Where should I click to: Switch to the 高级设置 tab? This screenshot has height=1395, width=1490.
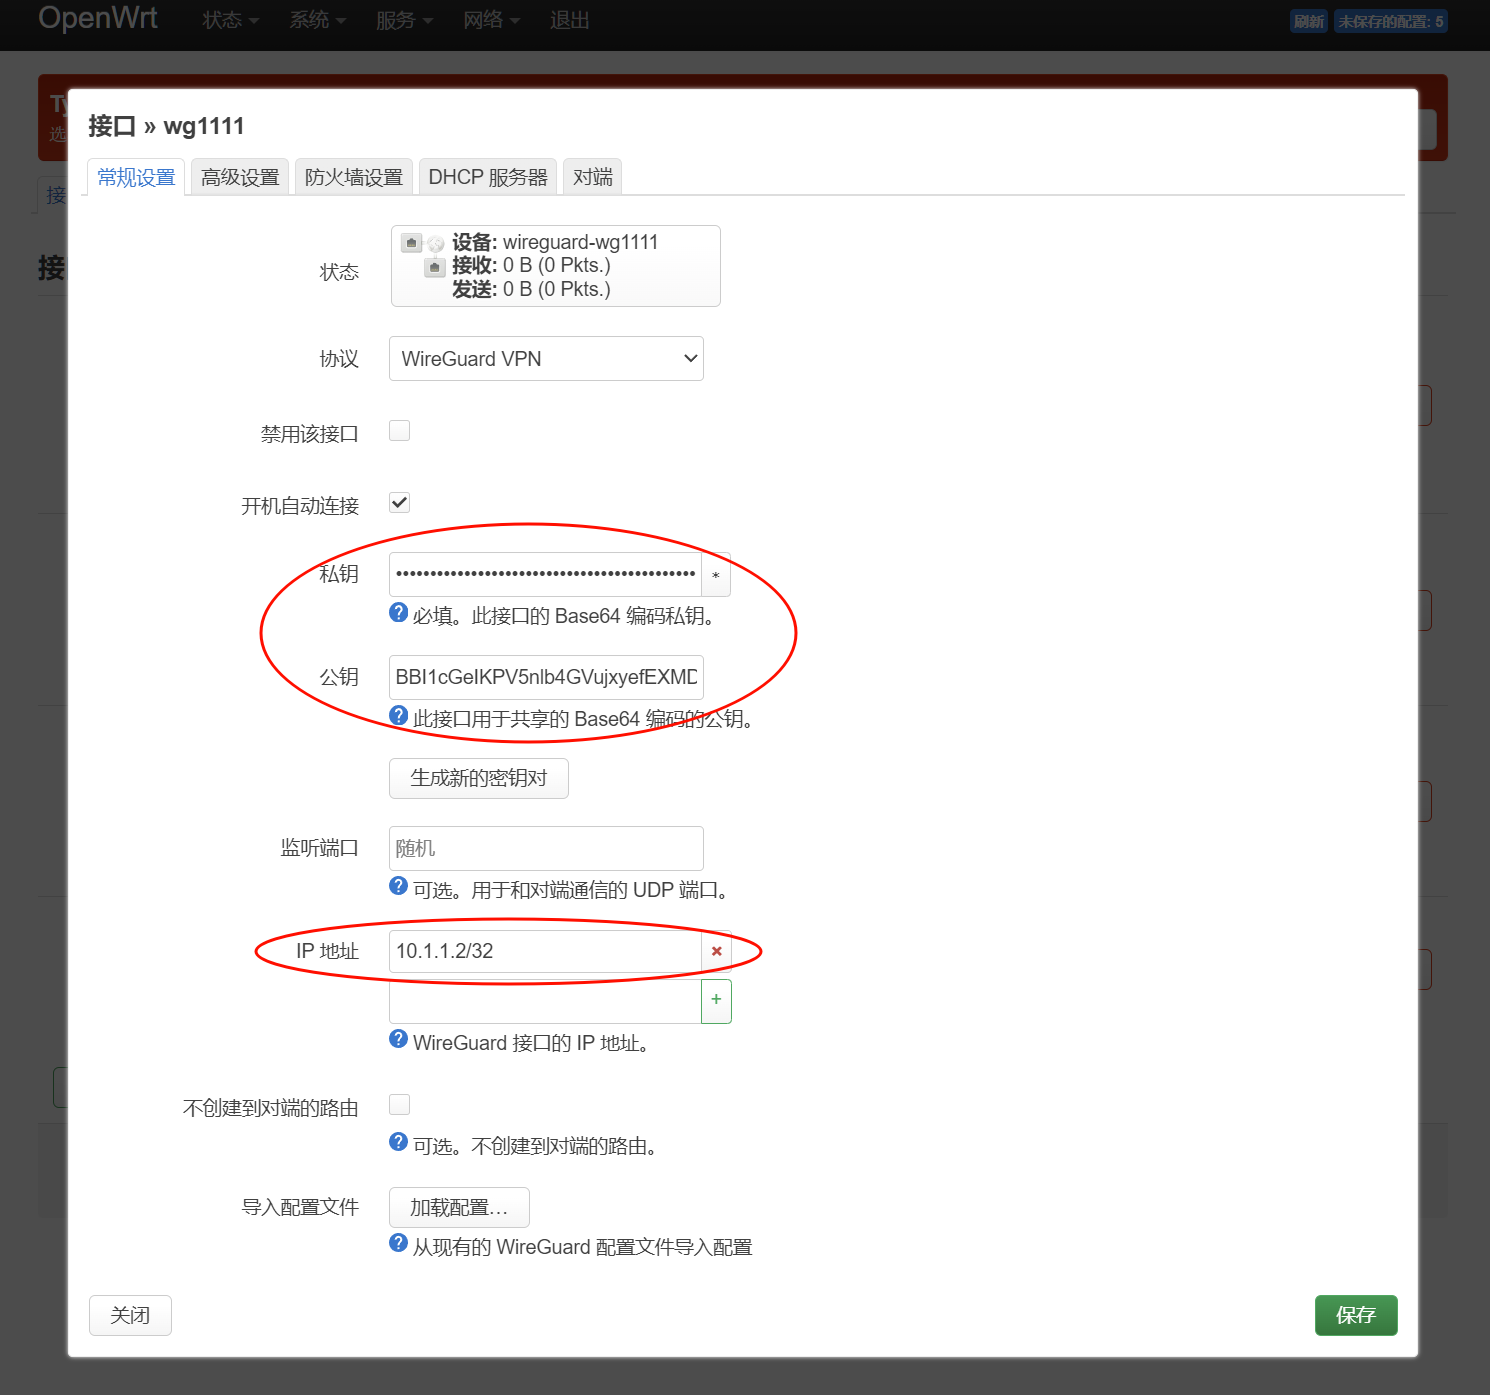[x=240, y=177]
